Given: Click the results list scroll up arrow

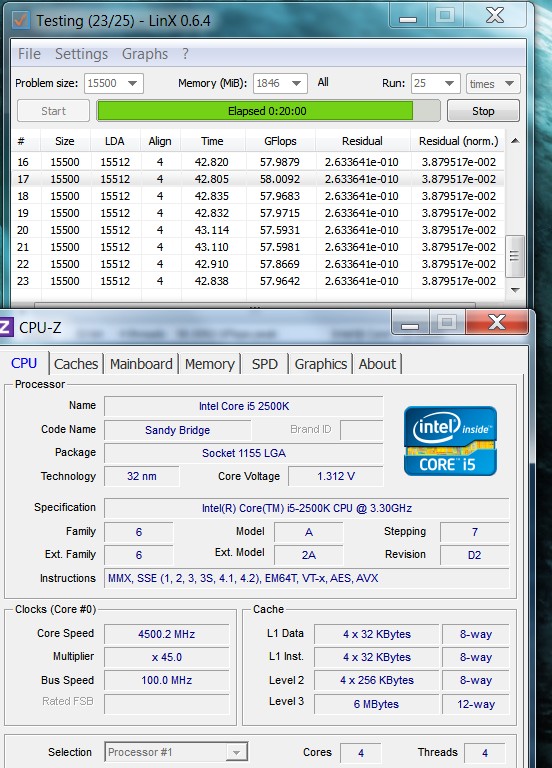Looking at the screenshot, I should pos(515,141).
